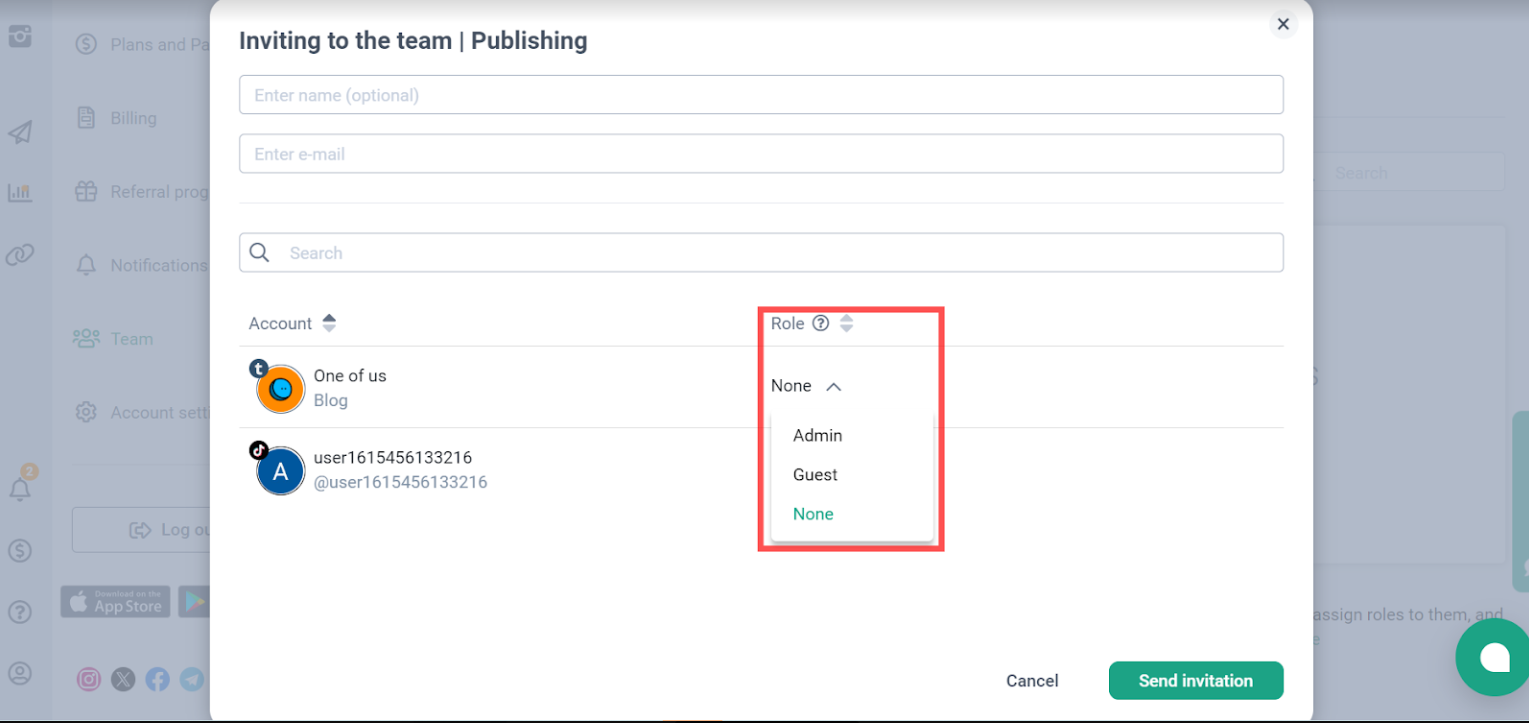Open notifications bell in left sidebar
1529x723 pixels.
[20, 489]
